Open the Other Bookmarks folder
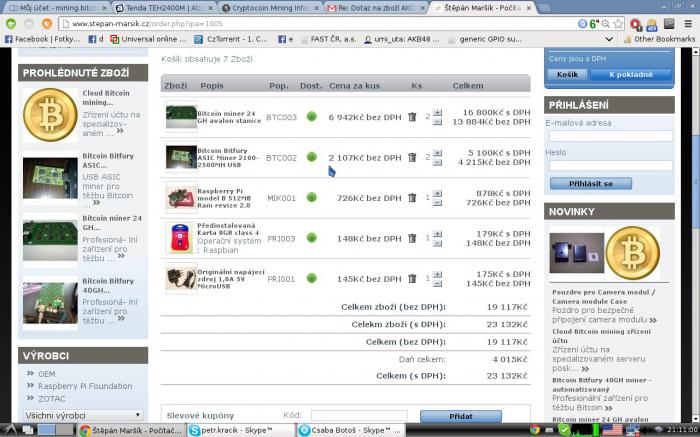Image resolution: width=700 pixels, height=437 pixels. [659, 39]
